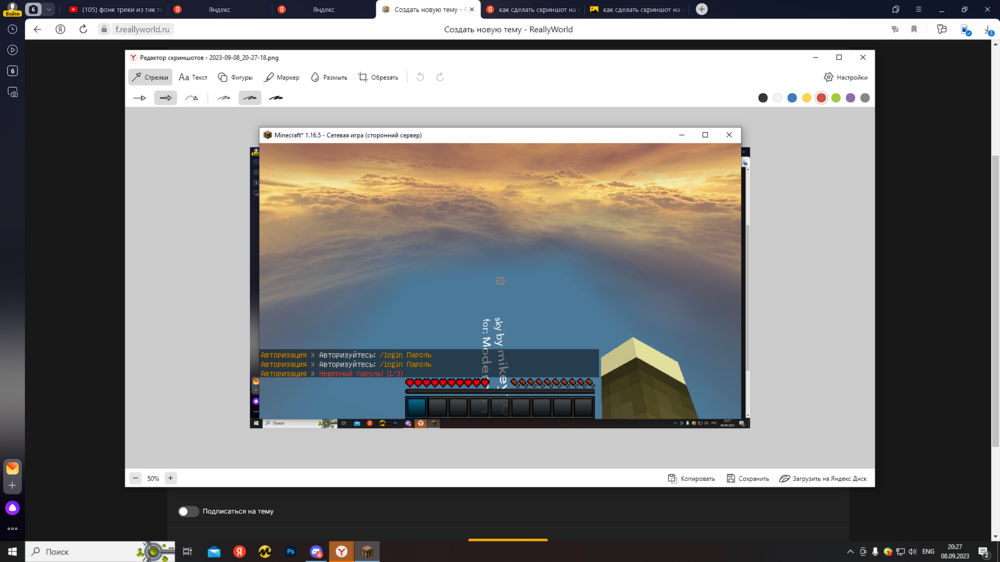
Task: Click the f.reallyworld.ru address field
Action: pyautogui.click(x=142, y=29)
